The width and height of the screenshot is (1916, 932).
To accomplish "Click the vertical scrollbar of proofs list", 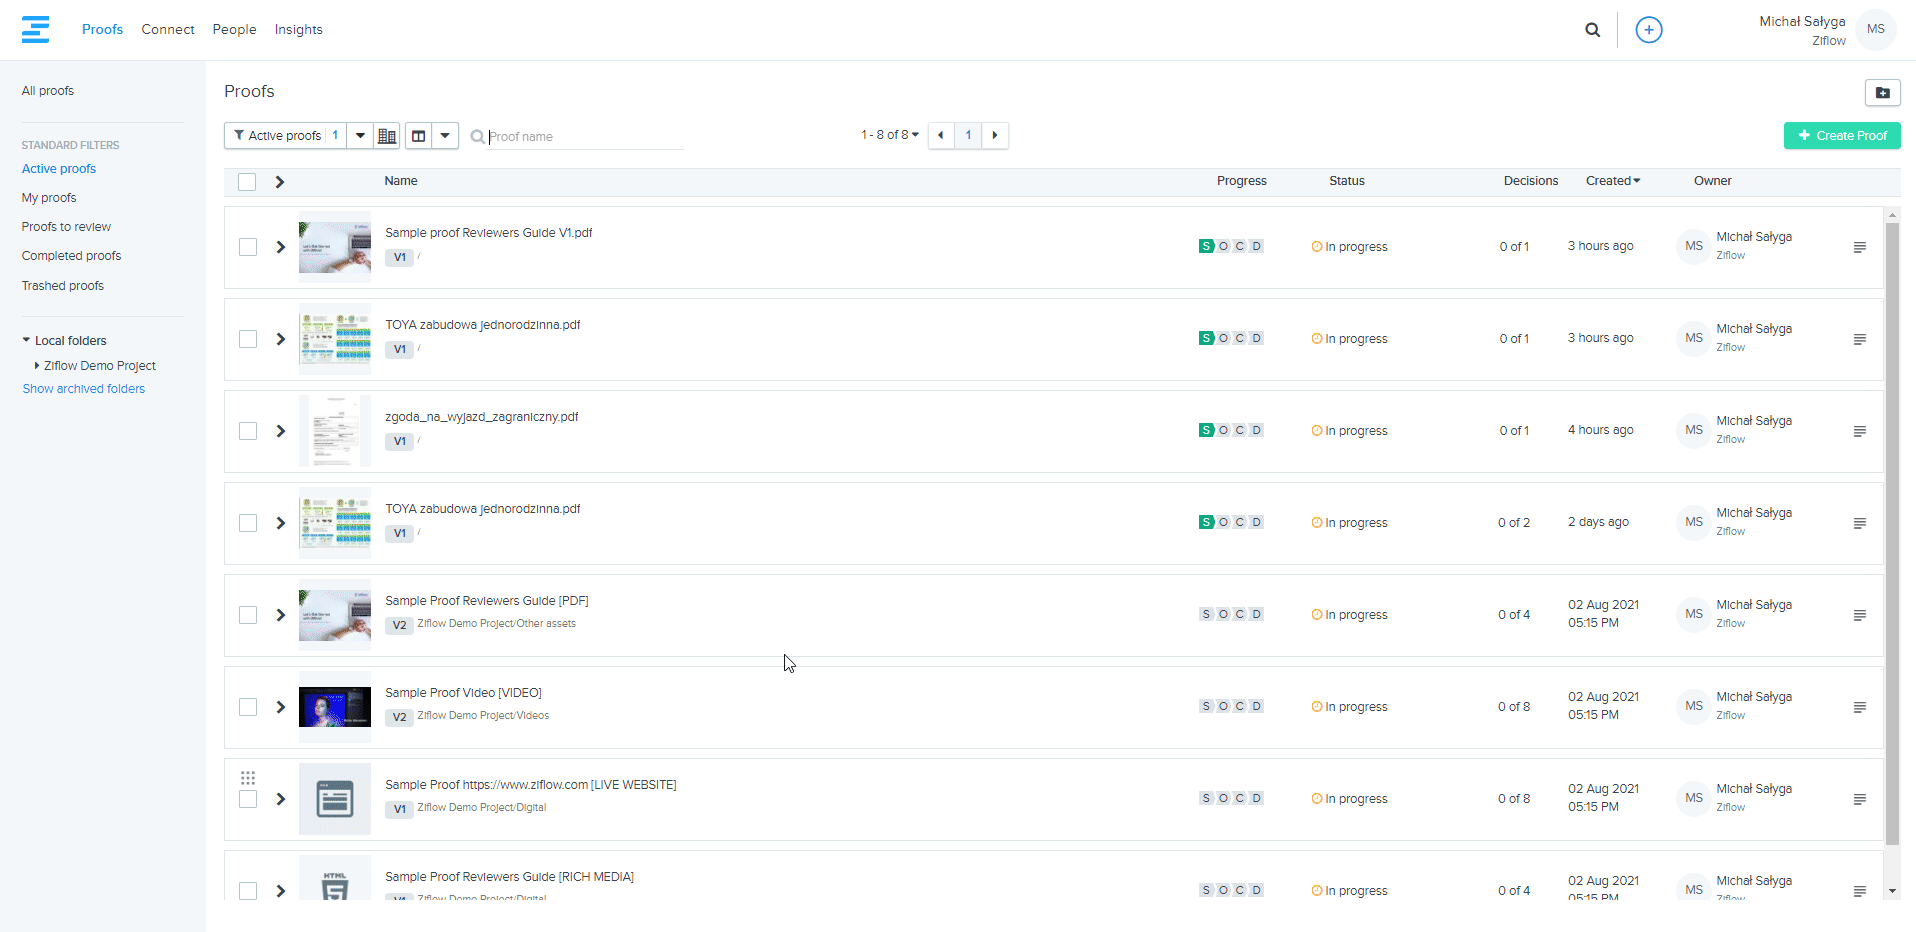I will [1891, 530].
